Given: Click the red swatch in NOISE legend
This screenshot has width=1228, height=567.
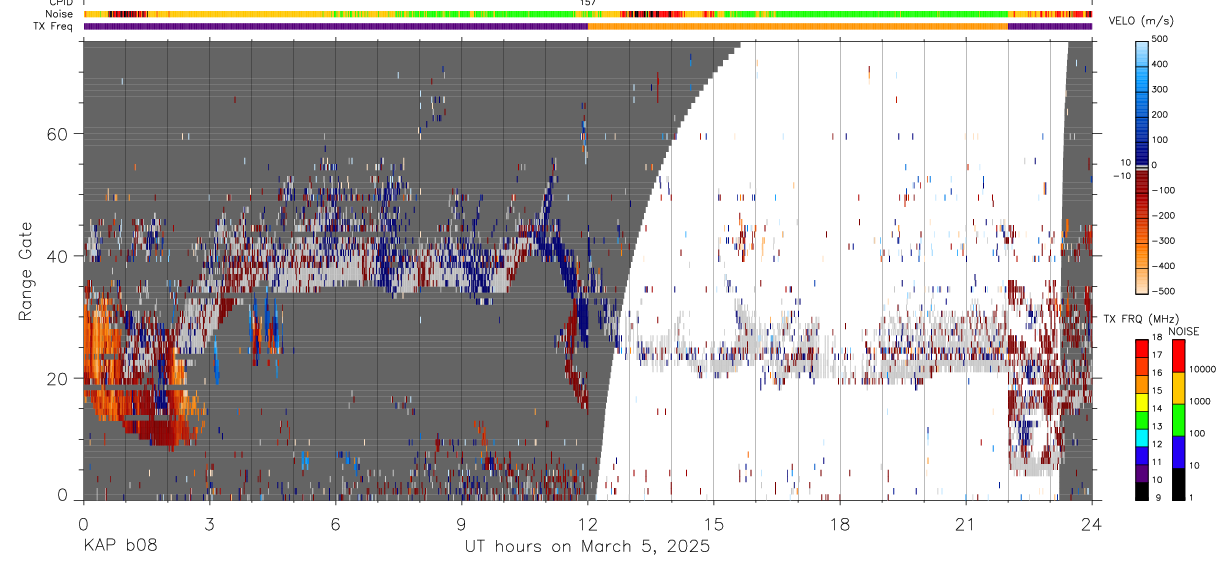Looking at the screenshot, I should 1179,356.
